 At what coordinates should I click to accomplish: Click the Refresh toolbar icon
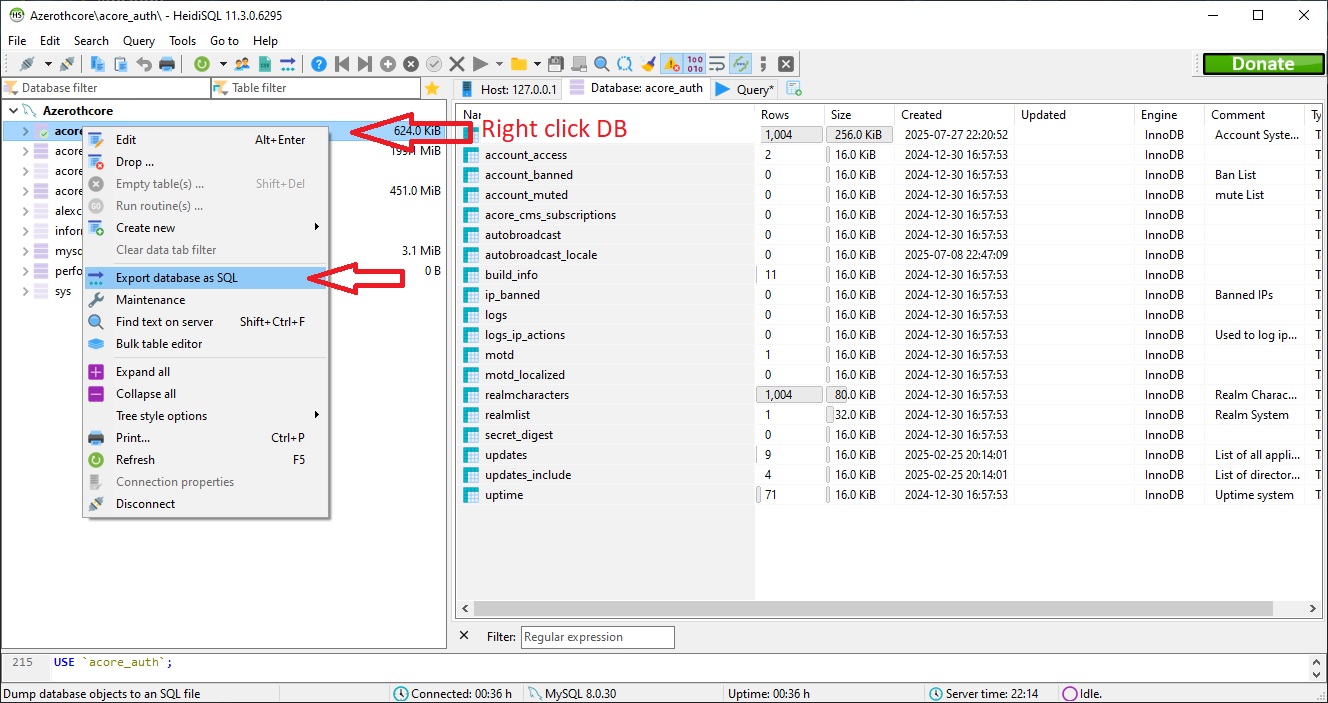tap(202, 63)
